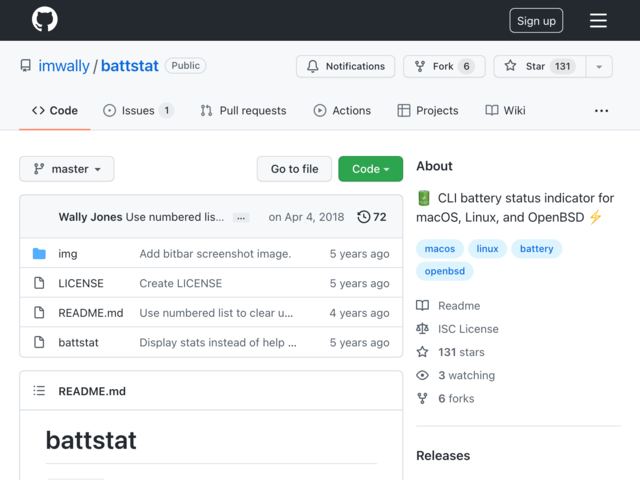The width and height of the screenshot is (640, 480).
Task: Click the battstat file icon
Action: 39,342
